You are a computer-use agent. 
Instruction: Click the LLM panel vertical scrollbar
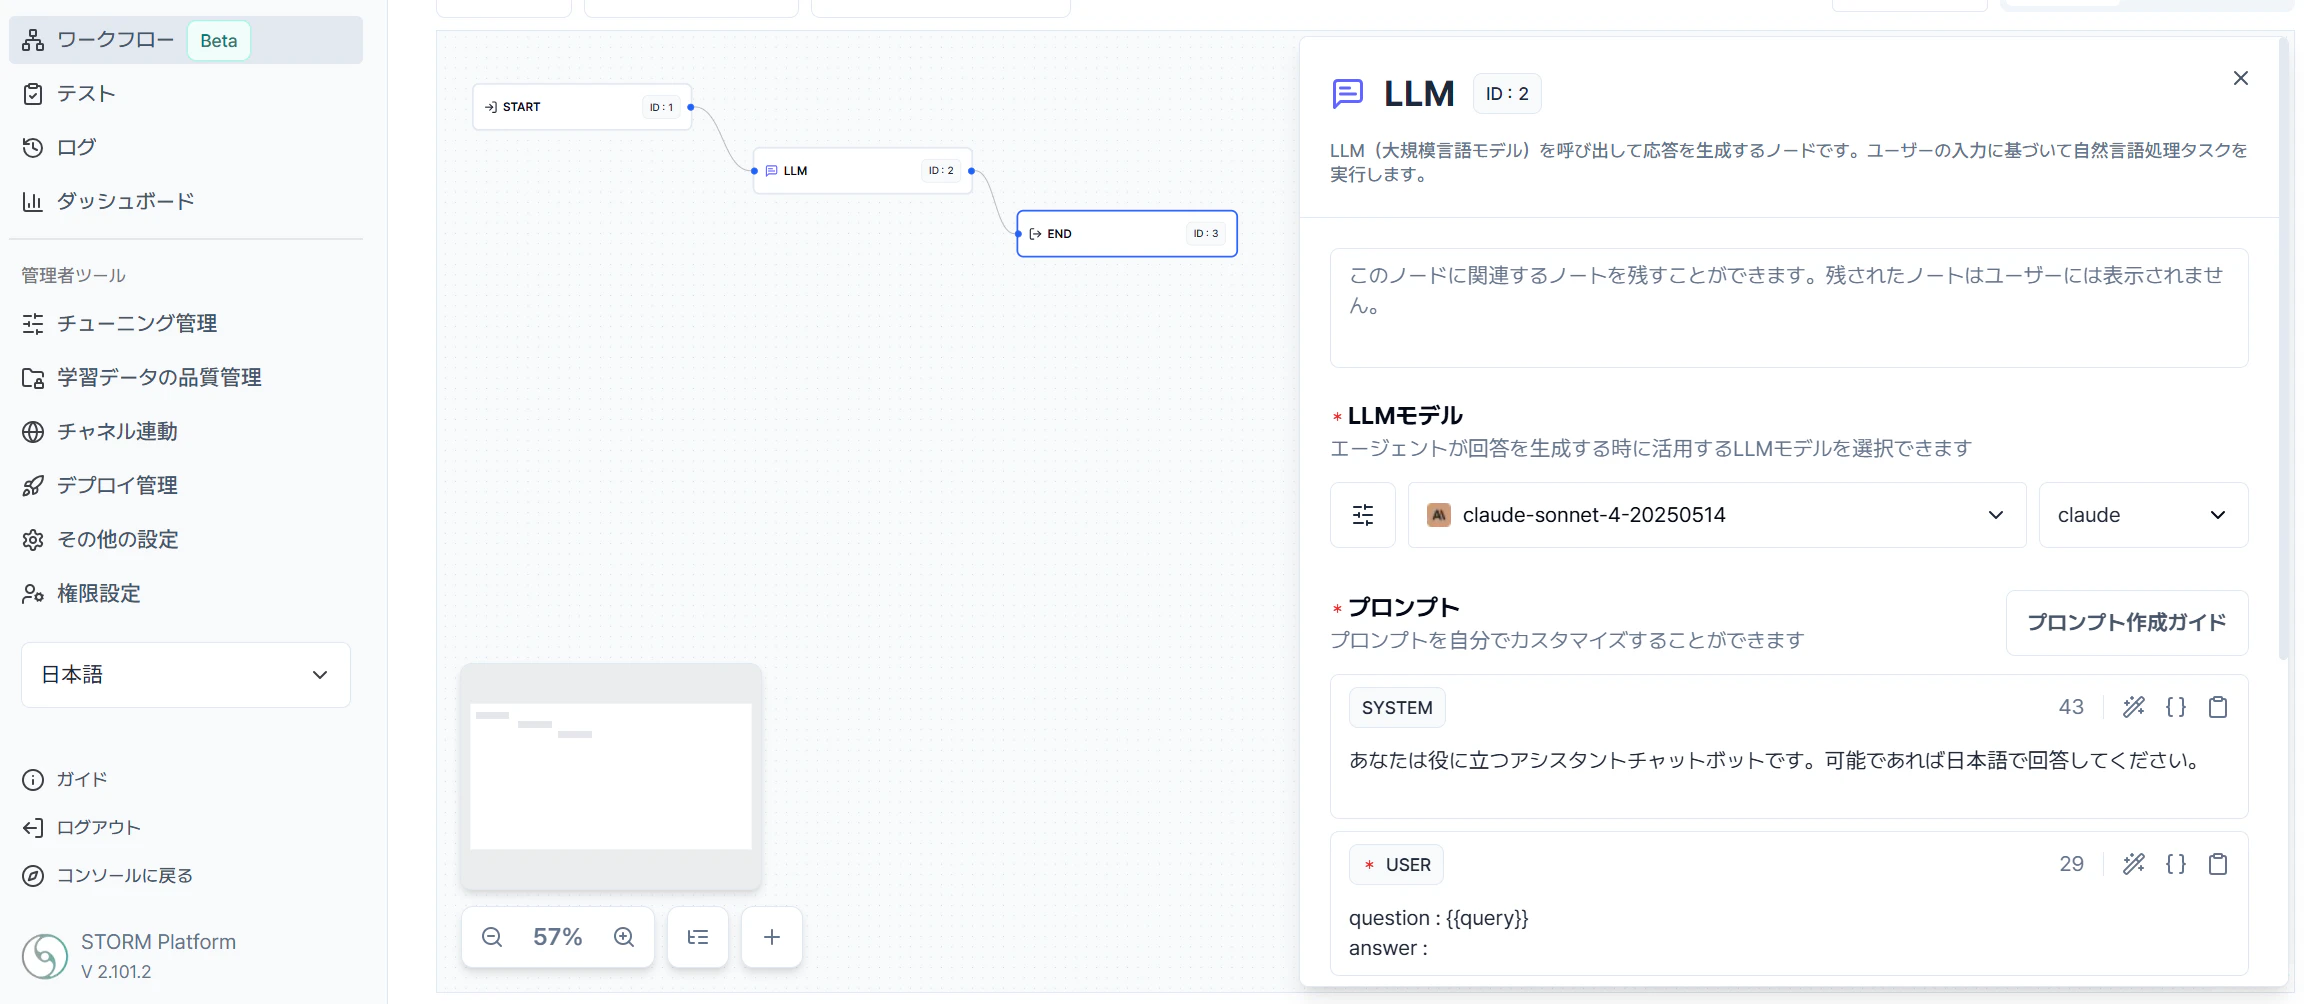coord(2283,349)
